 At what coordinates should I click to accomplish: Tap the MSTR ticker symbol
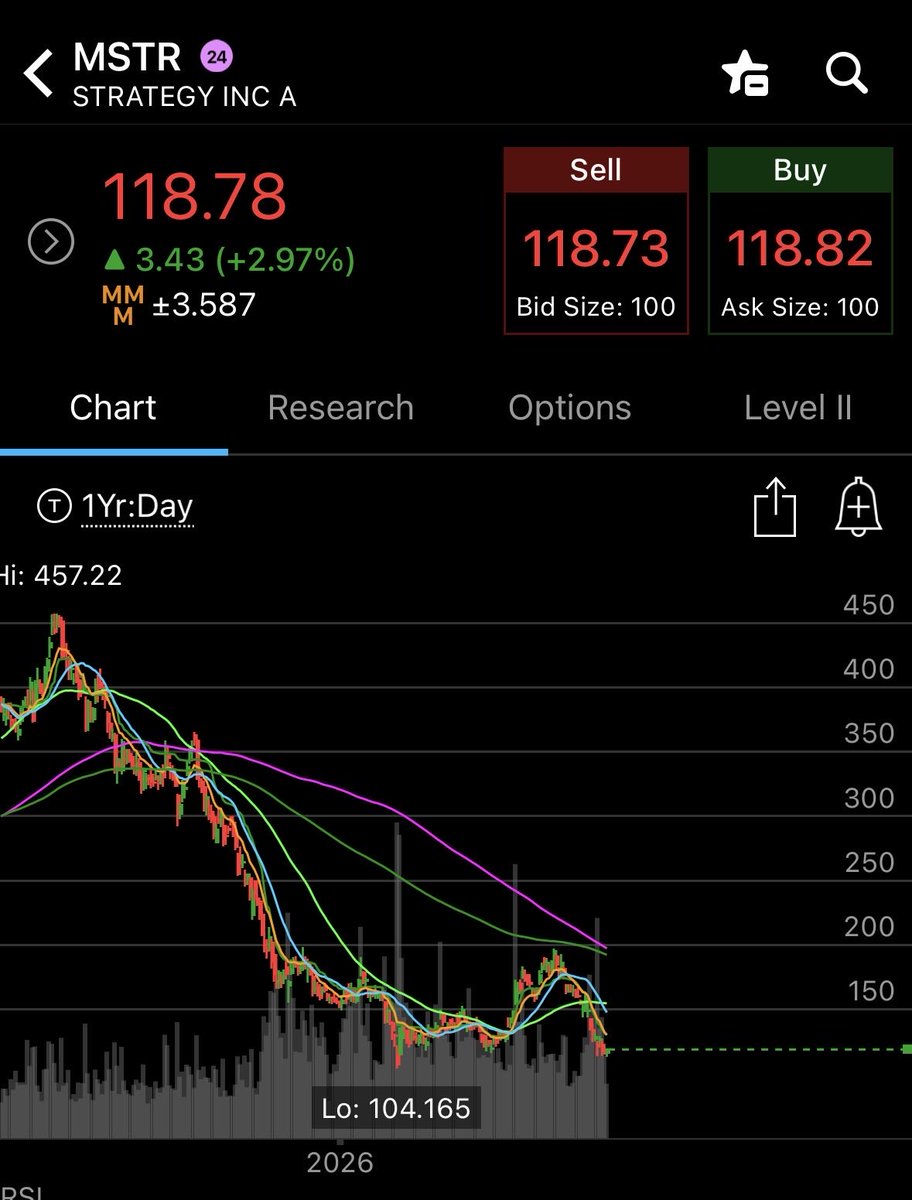pyautogui.click(x=127, y=57)
